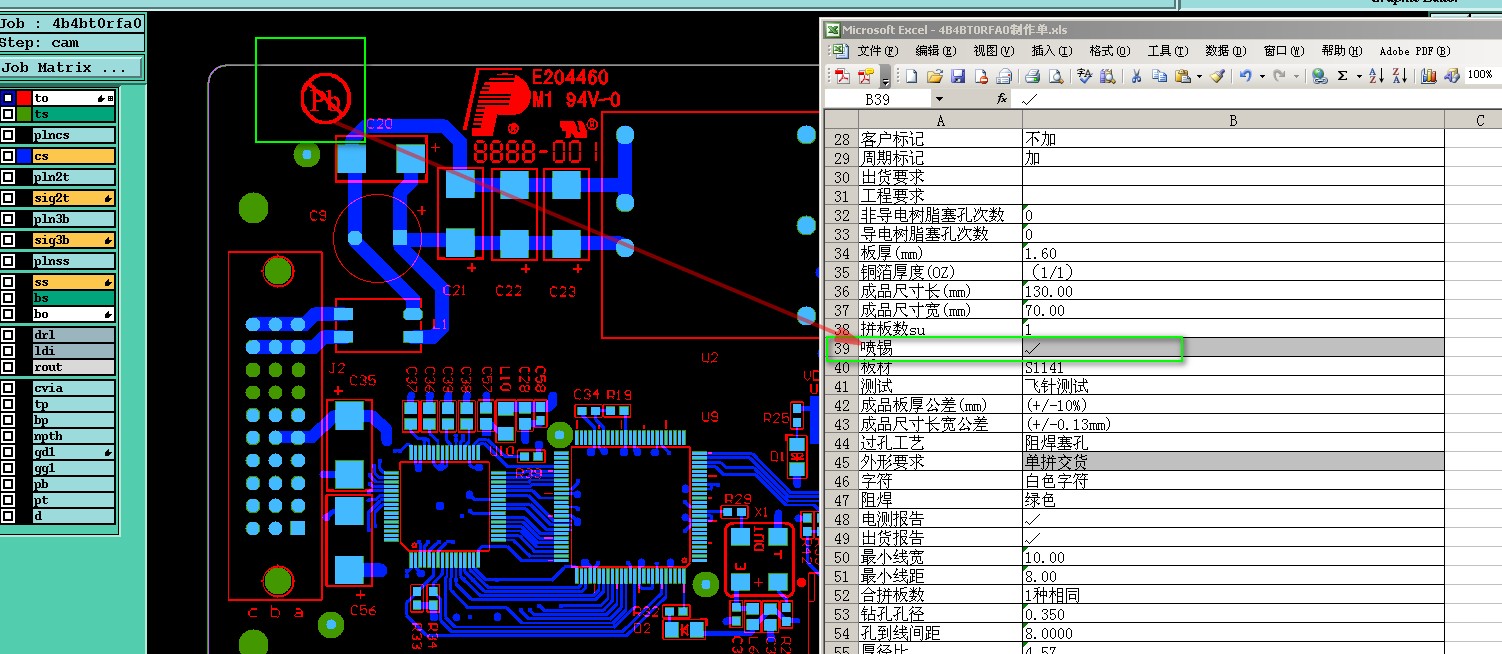Toggle visibility checkbox of layer plncs
This screenshot has height=654, width=1502.
pos(8,135)
